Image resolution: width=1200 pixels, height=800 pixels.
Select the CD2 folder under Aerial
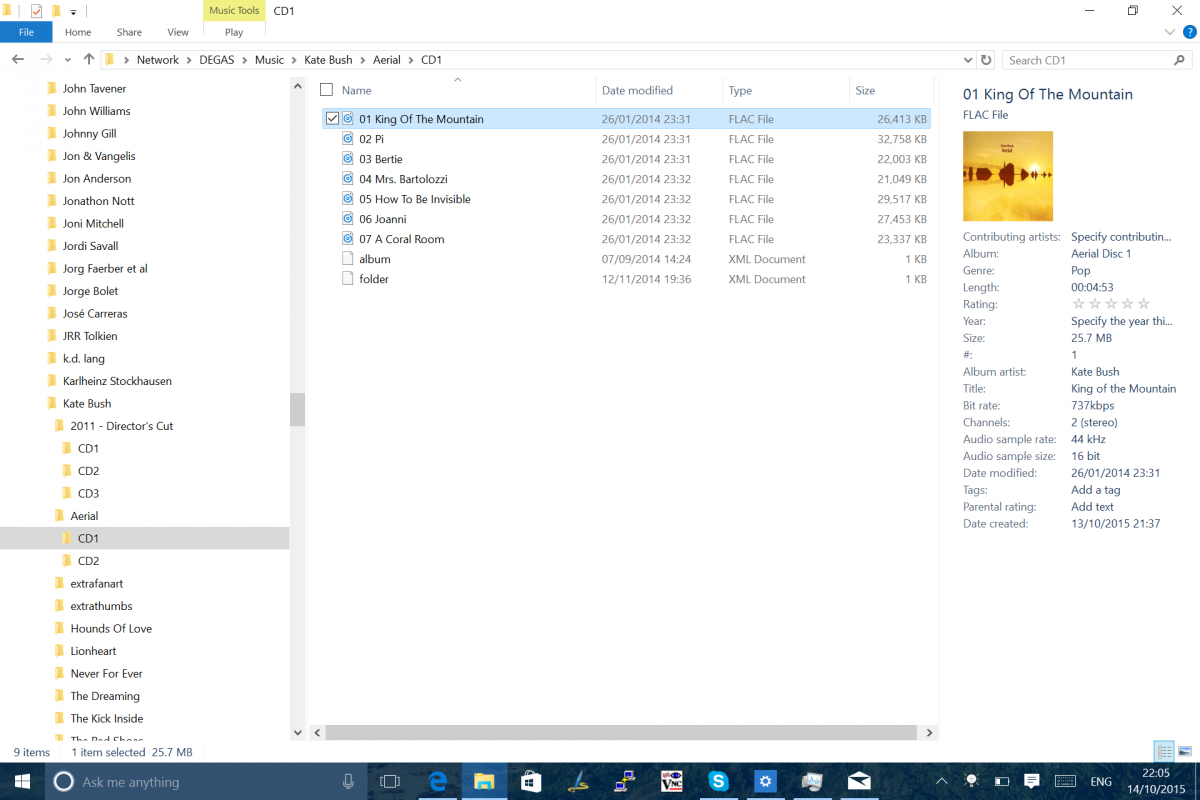[88, 561]
